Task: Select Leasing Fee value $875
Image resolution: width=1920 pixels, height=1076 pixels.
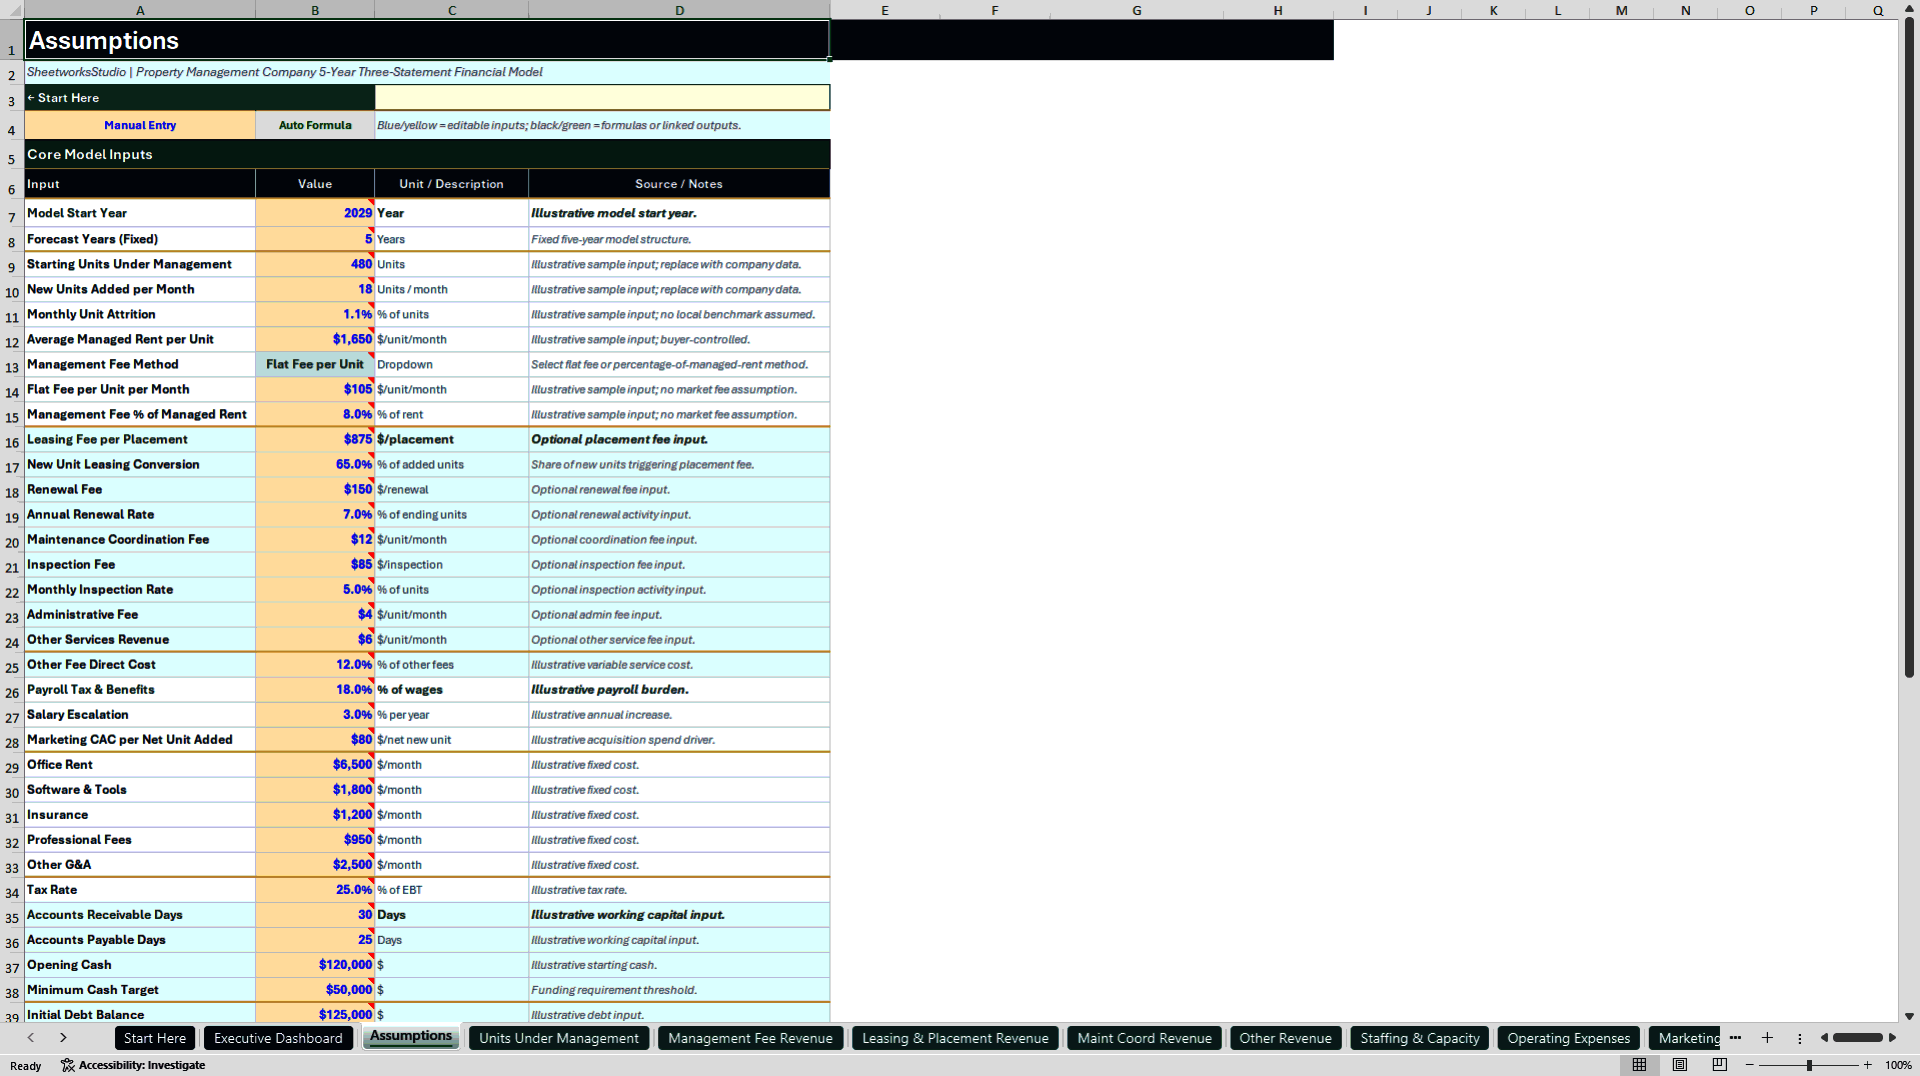Action: tap(315, 439)
